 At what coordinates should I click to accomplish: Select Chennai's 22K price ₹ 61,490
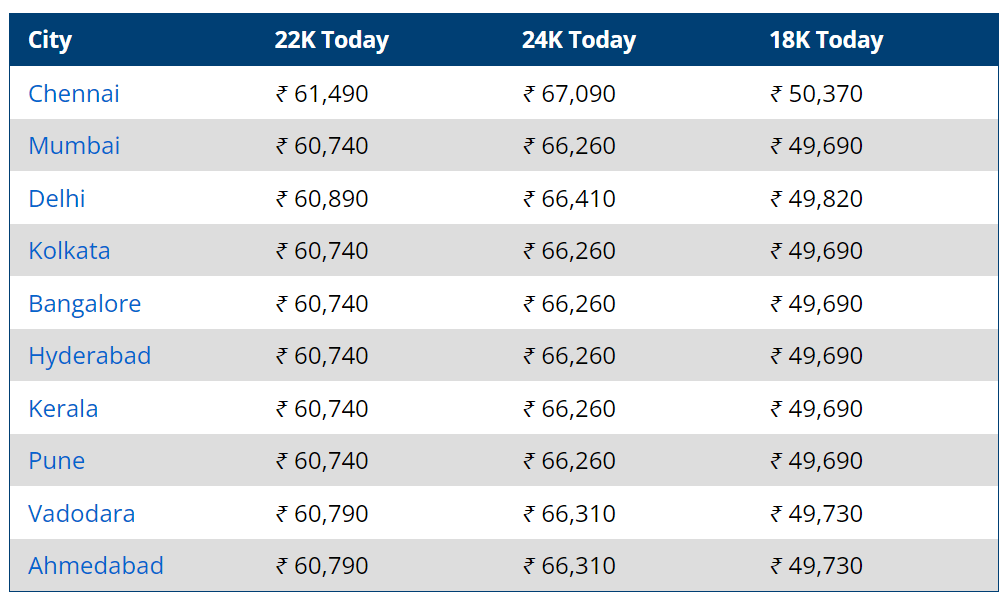(x=322, y=94)
